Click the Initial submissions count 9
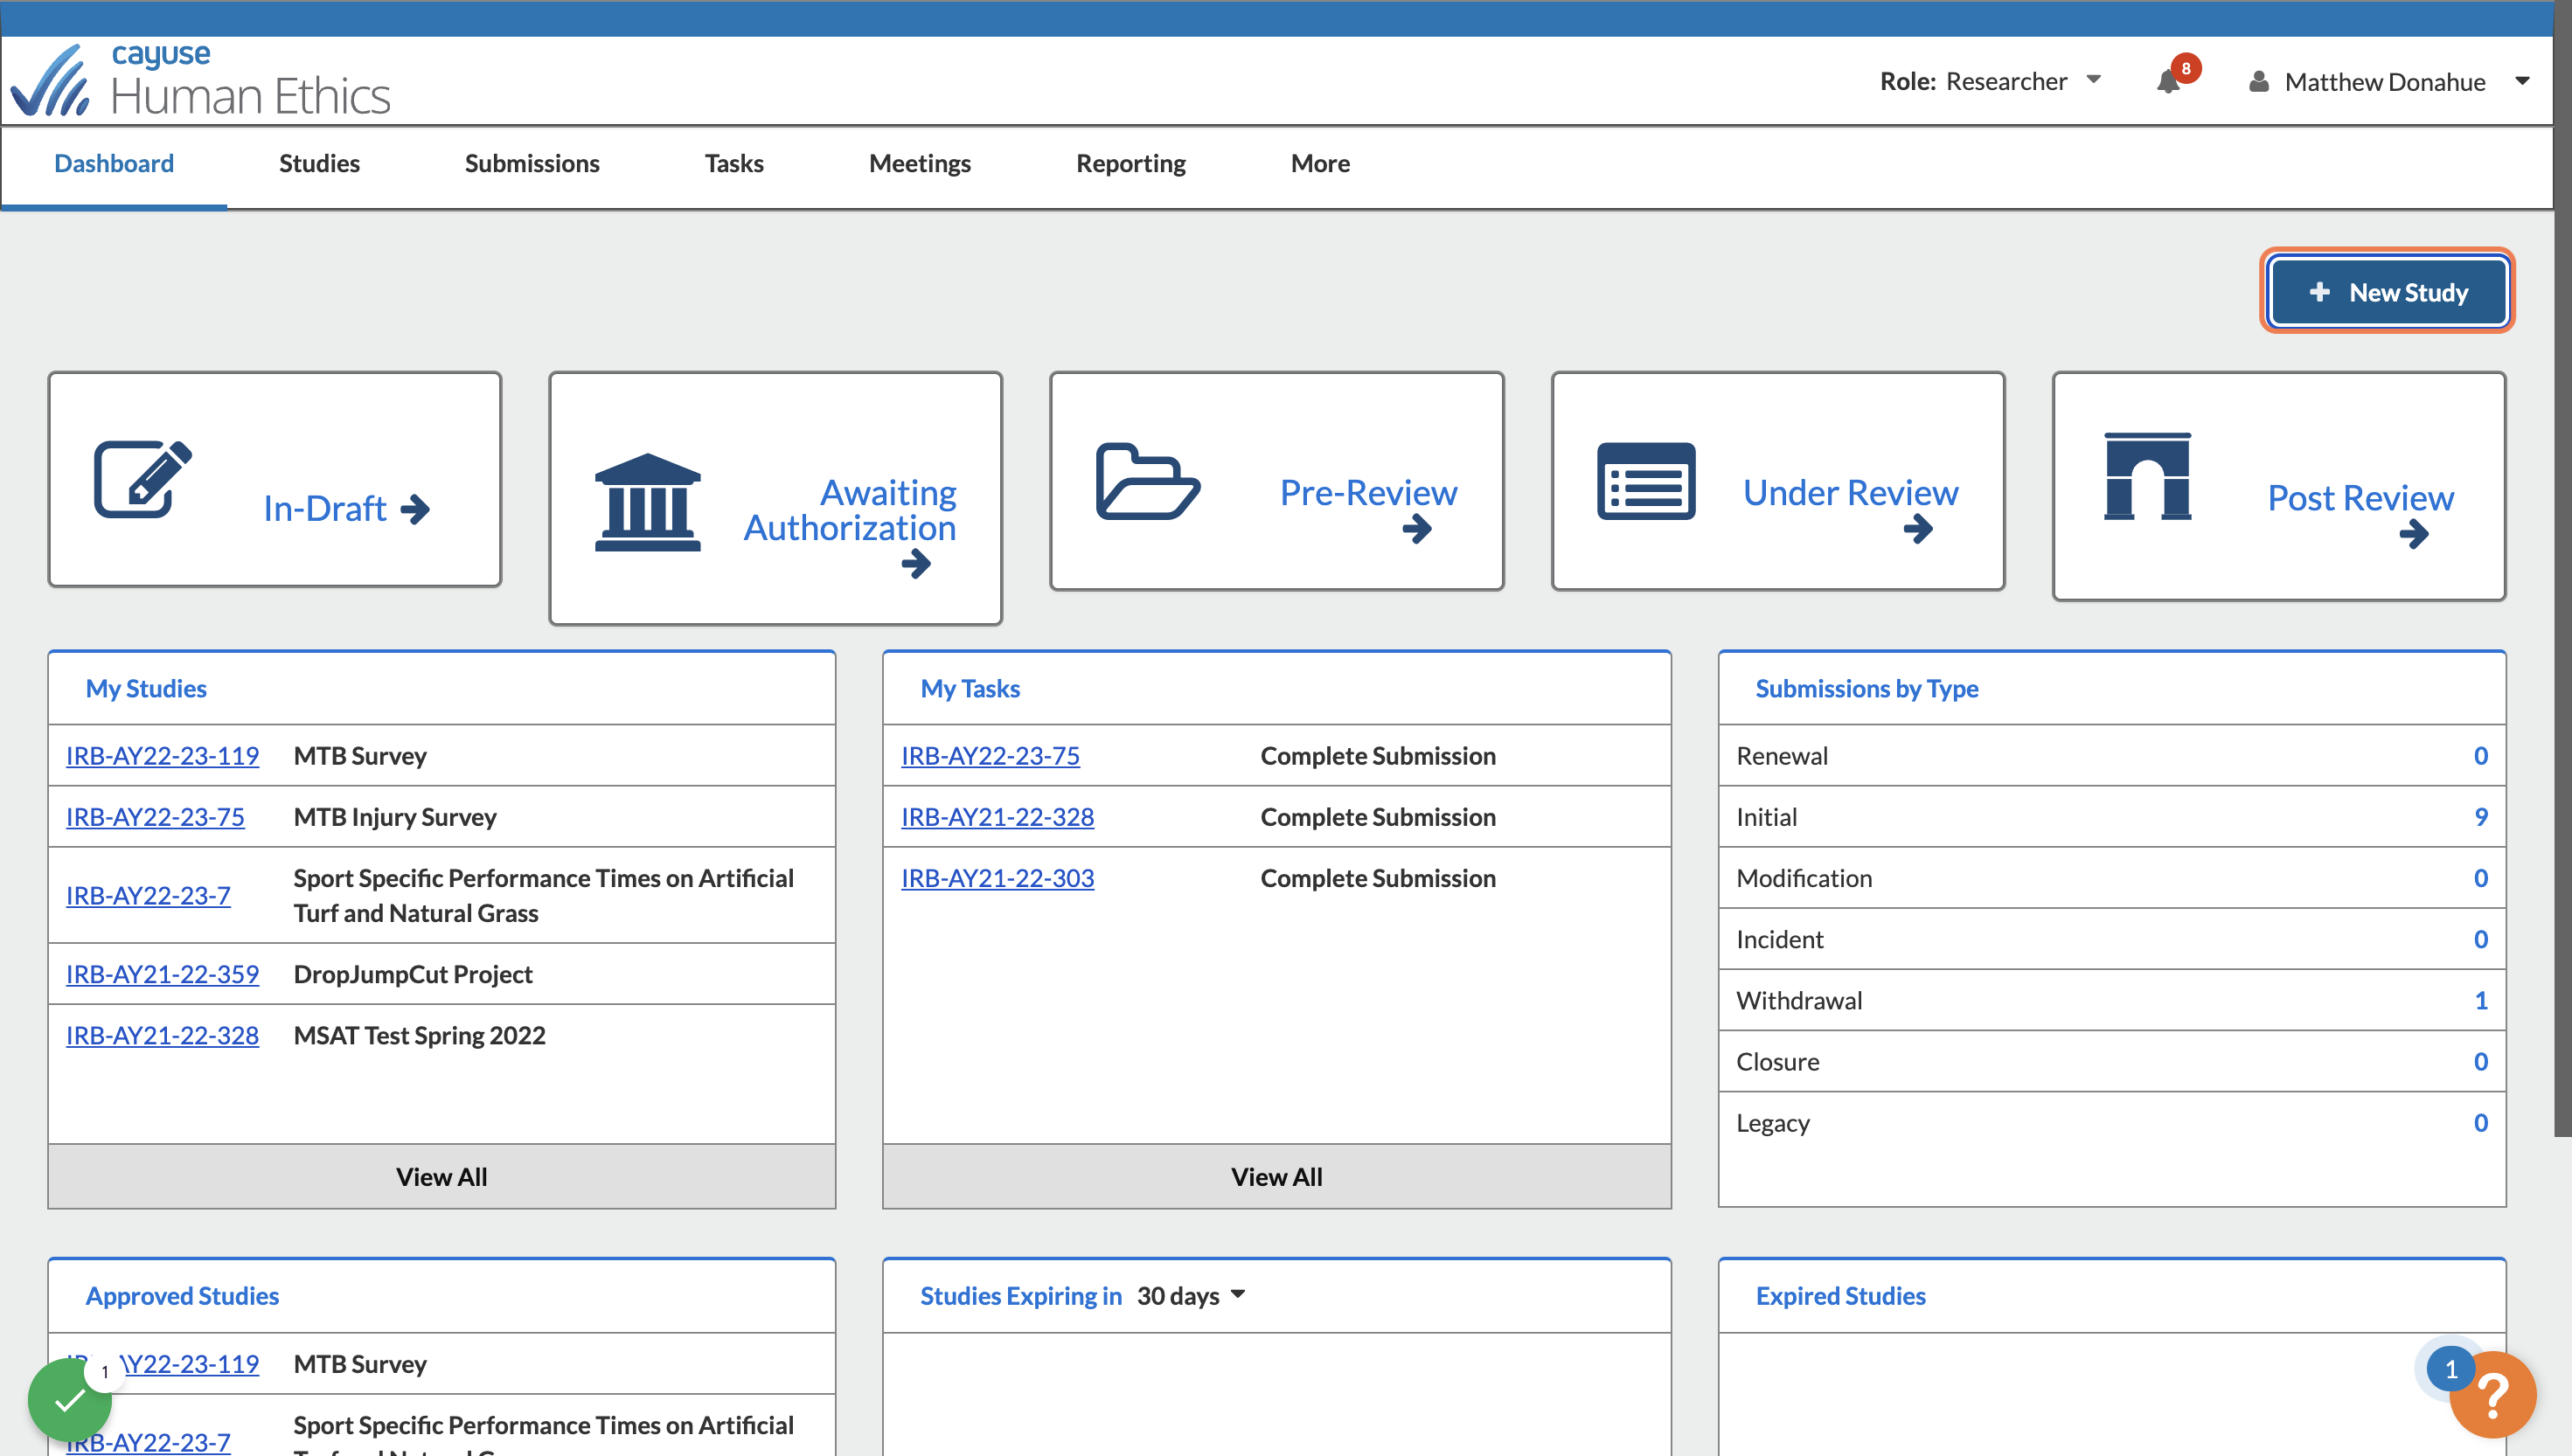This screenshot has width=2572, height=1456. pyautogui.click(x=2480, y=816)
